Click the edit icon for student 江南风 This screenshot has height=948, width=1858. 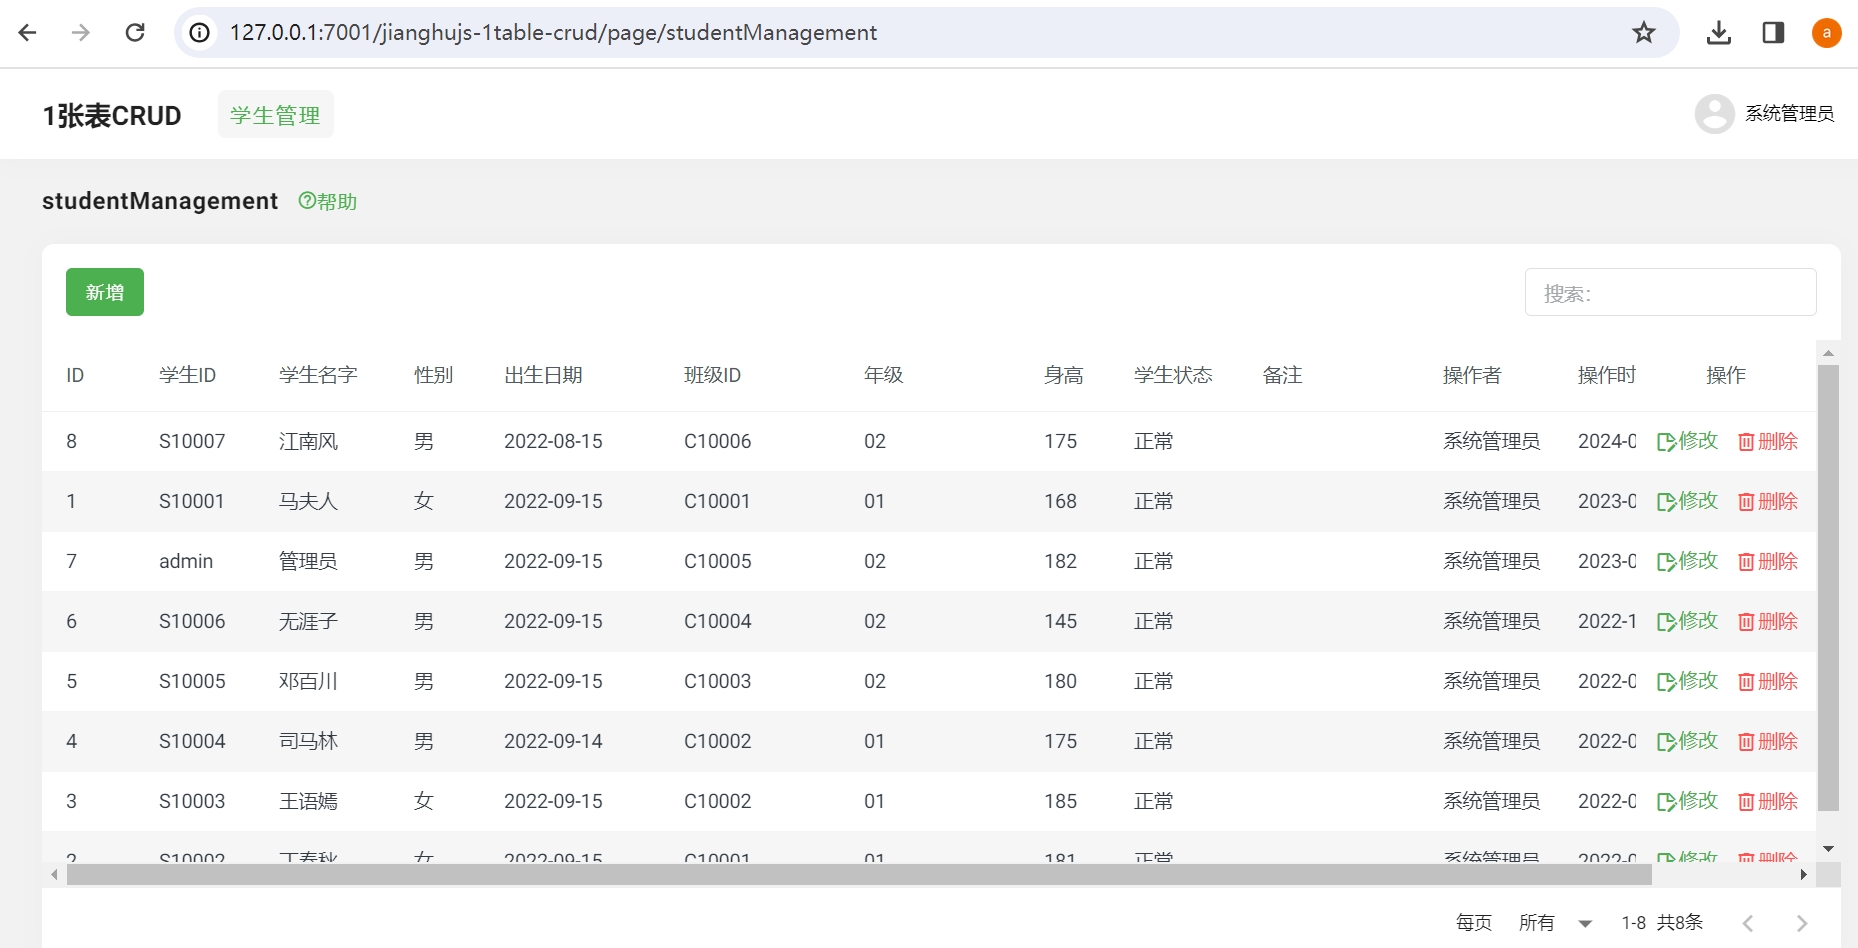point(1666,442)
